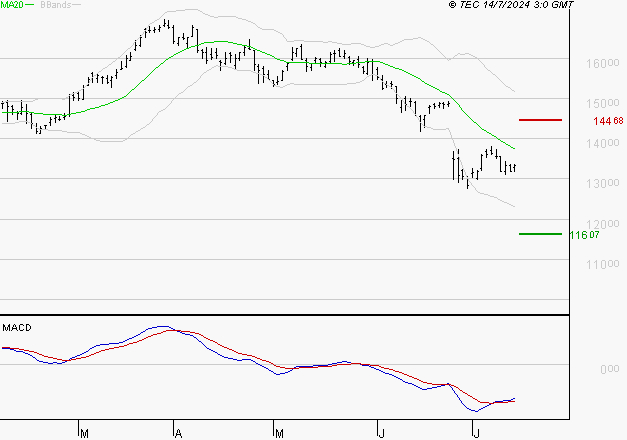The width and height of the screenshot is (627, 440).
Task: Click the 110.00 price axis label
Action: (x=603, y=264)
